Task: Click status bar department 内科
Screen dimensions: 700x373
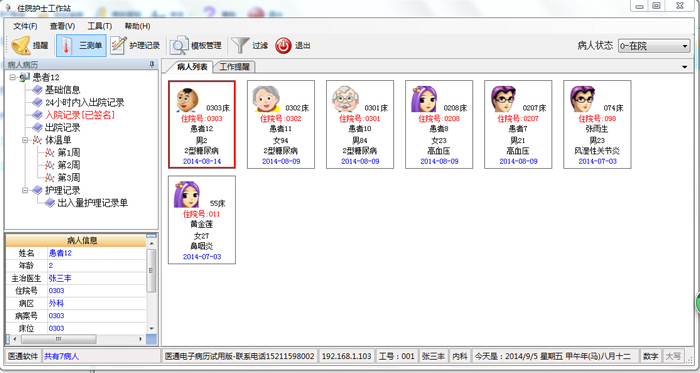Action: [460, 356]
